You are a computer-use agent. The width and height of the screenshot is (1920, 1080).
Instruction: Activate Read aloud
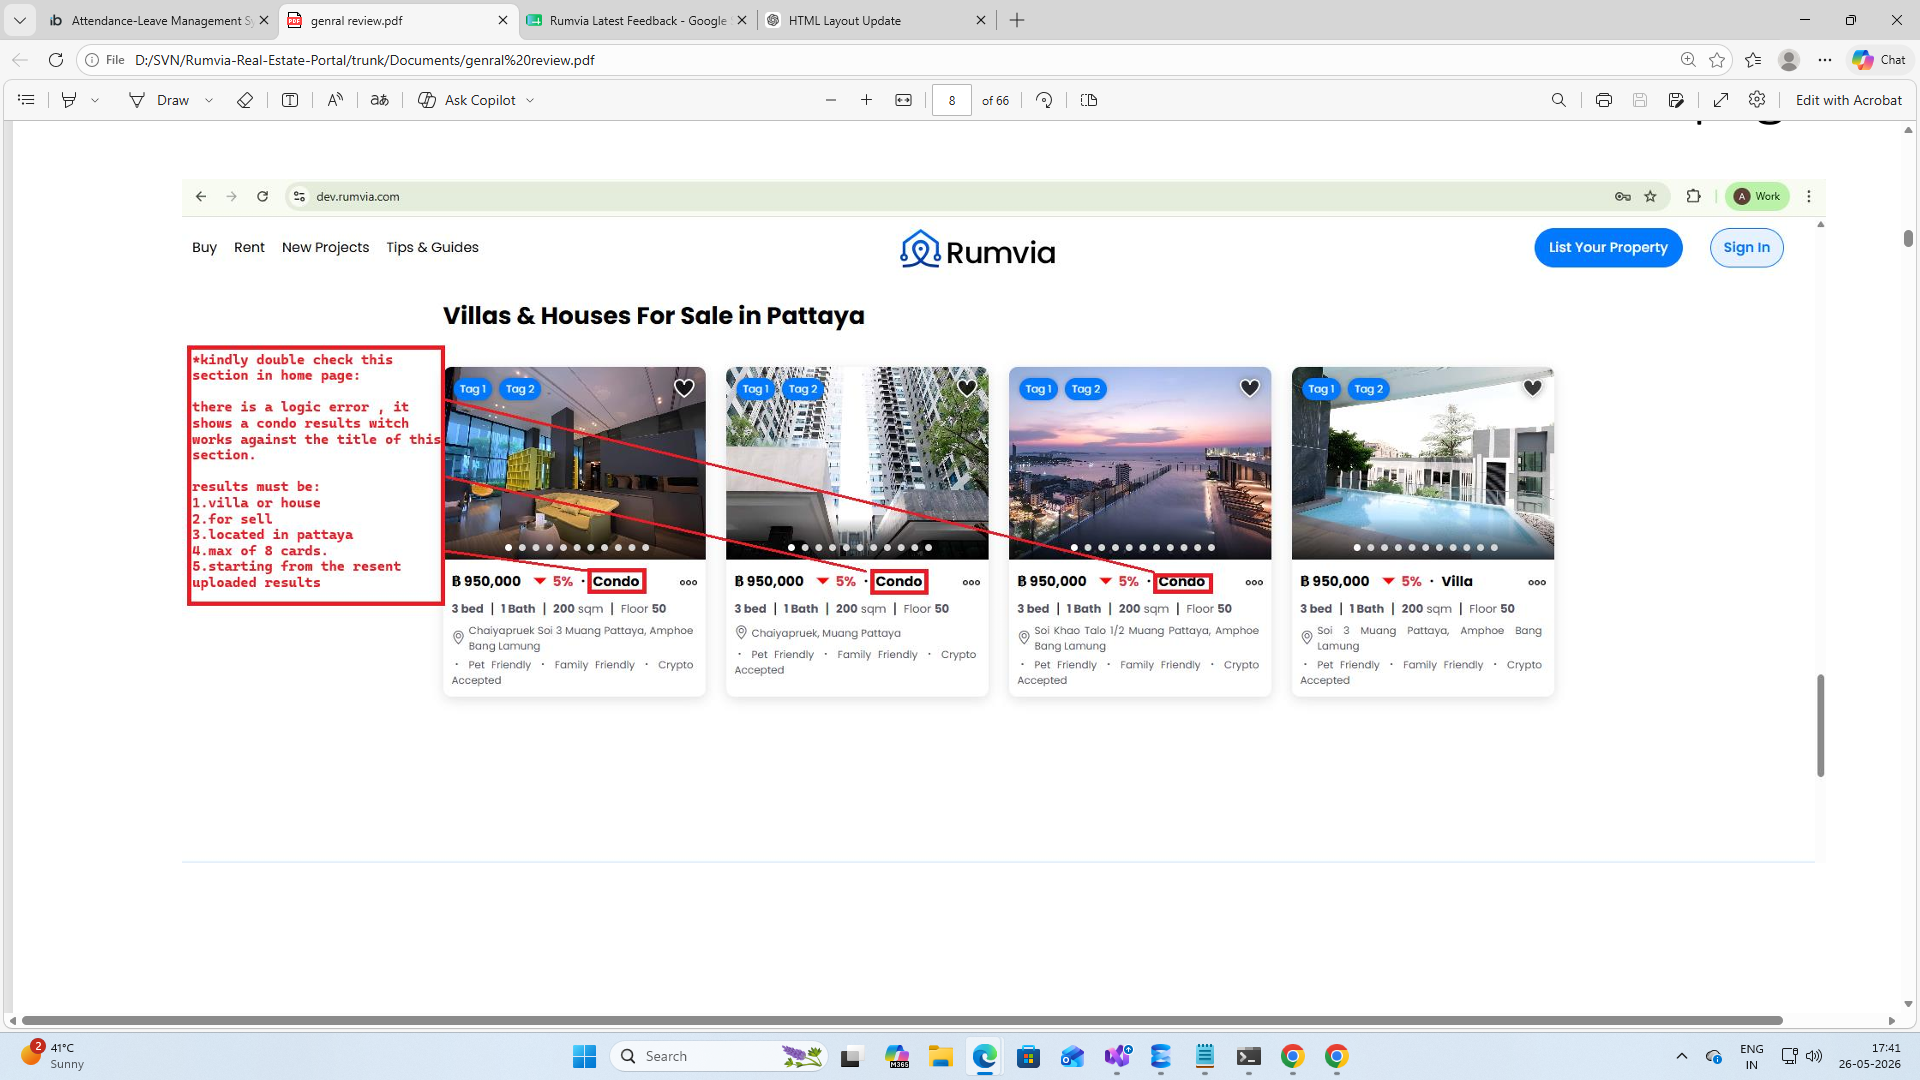(x=335, y=100)
